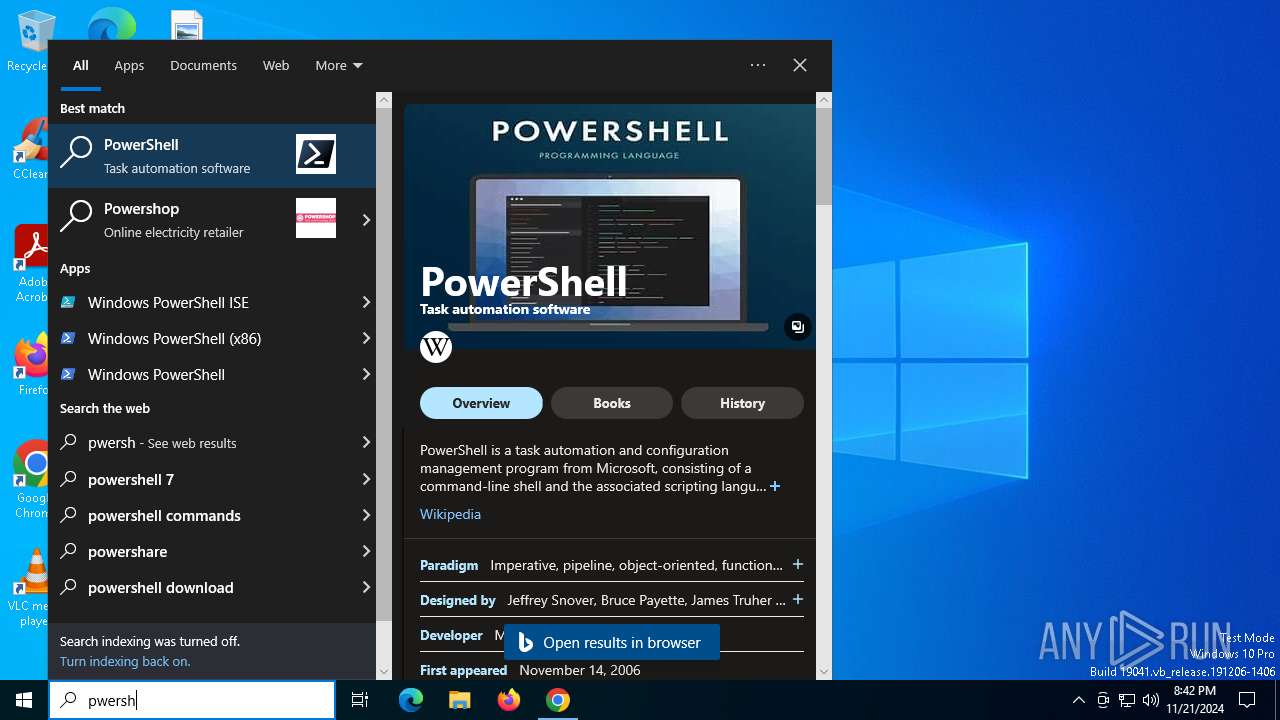The height and width of the screenshot is (720, 1280).
Task: Click the search input field with pwersh
Action: (192, 700)
